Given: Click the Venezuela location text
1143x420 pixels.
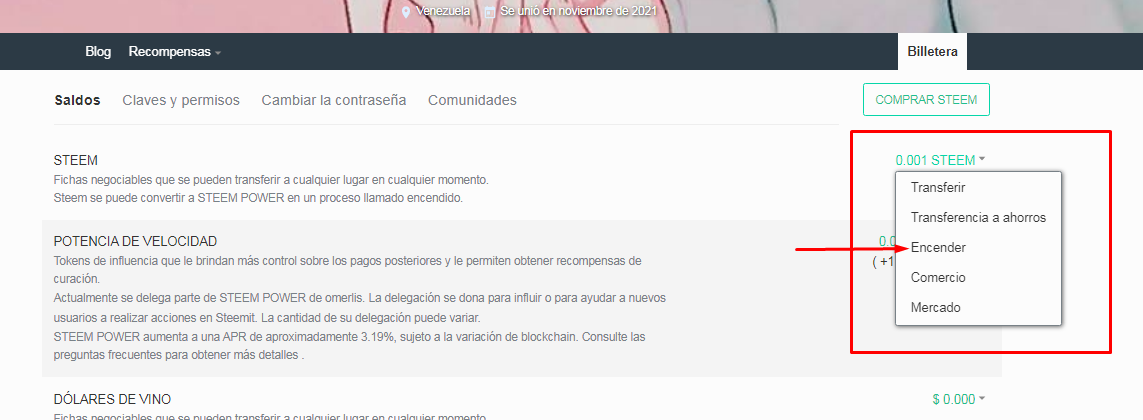Looking at the screenshot, I should (442, 12).
